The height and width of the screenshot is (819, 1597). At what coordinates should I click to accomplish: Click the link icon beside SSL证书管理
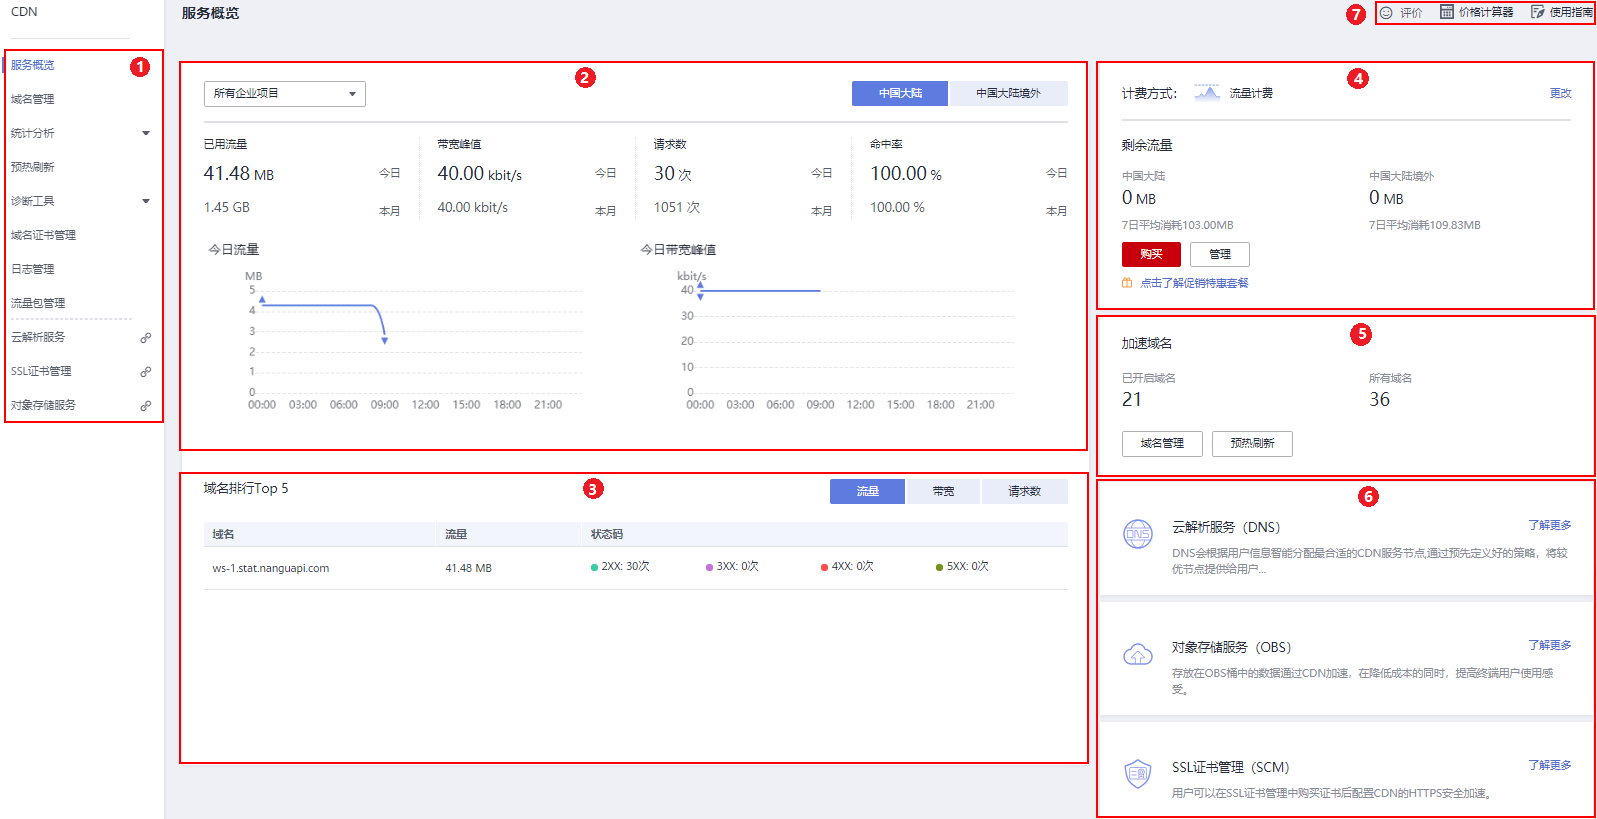point(146,372)
